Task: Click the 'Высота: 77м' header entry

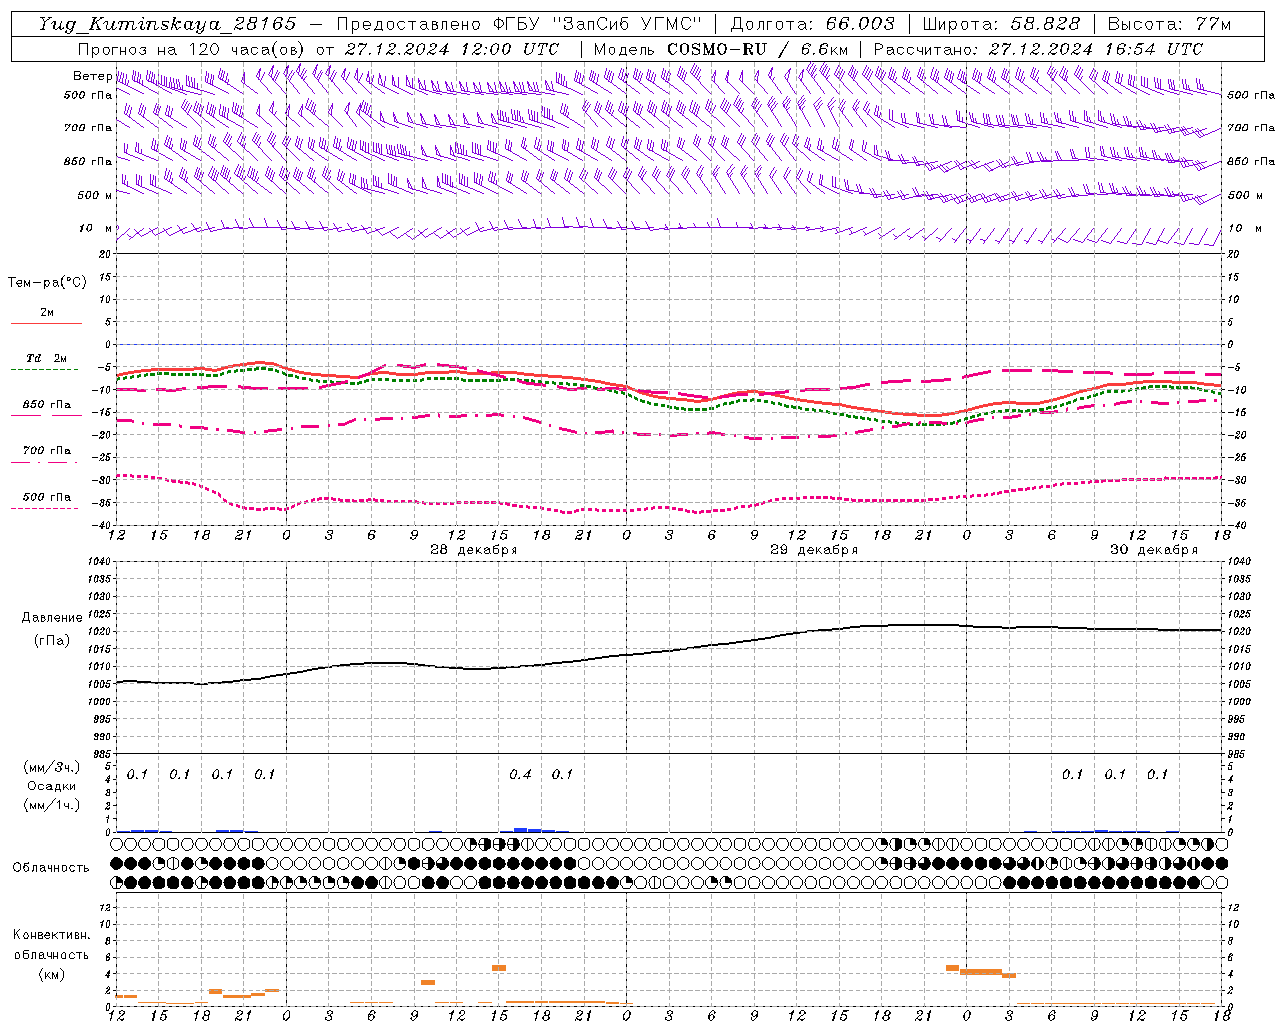Action: [x=1169, y=24]
